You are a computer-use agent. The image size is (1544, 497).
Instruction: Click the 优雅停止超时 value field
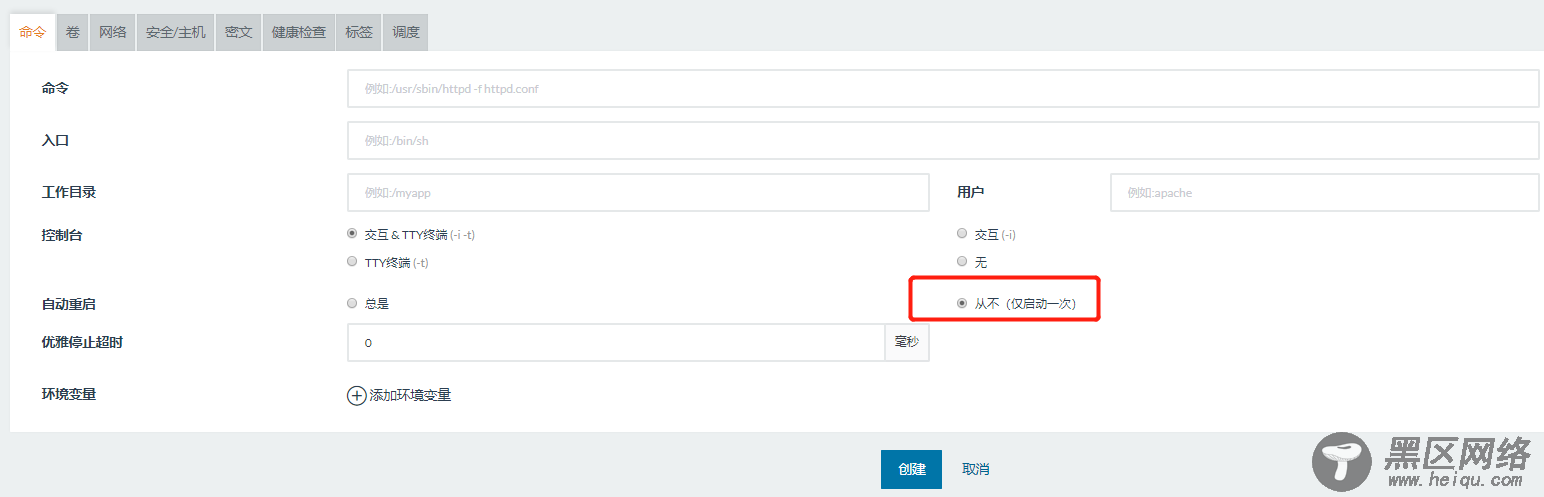[x=616, y=343]
